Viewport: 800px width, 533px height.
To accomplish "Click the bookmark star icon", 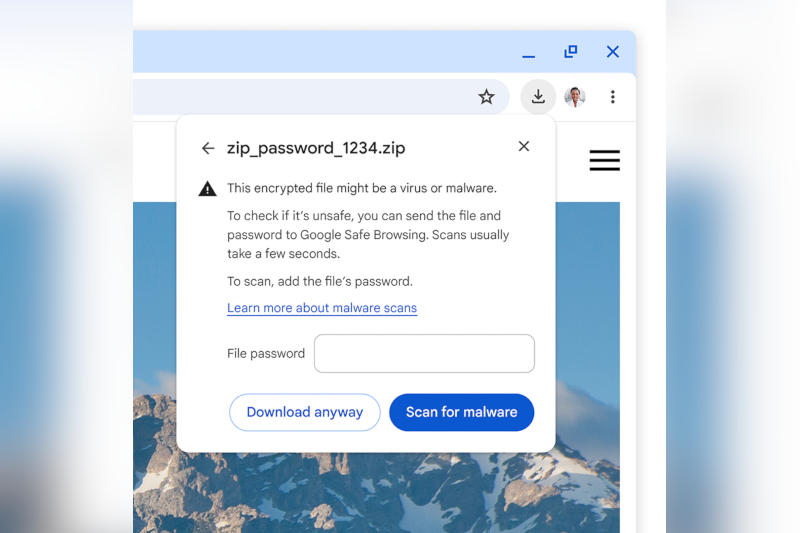I will click(x=486, y=97).
